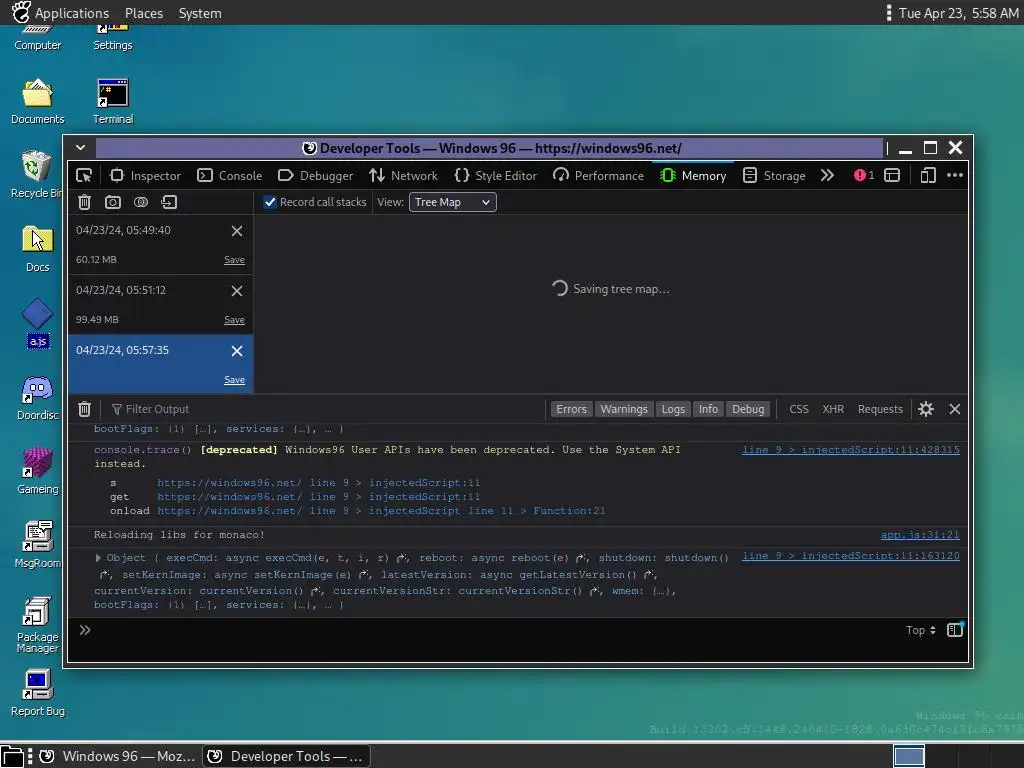This screenshot has height=768, width=1024.
Task: Expand the logged Object entry
Action: (98, 558)
